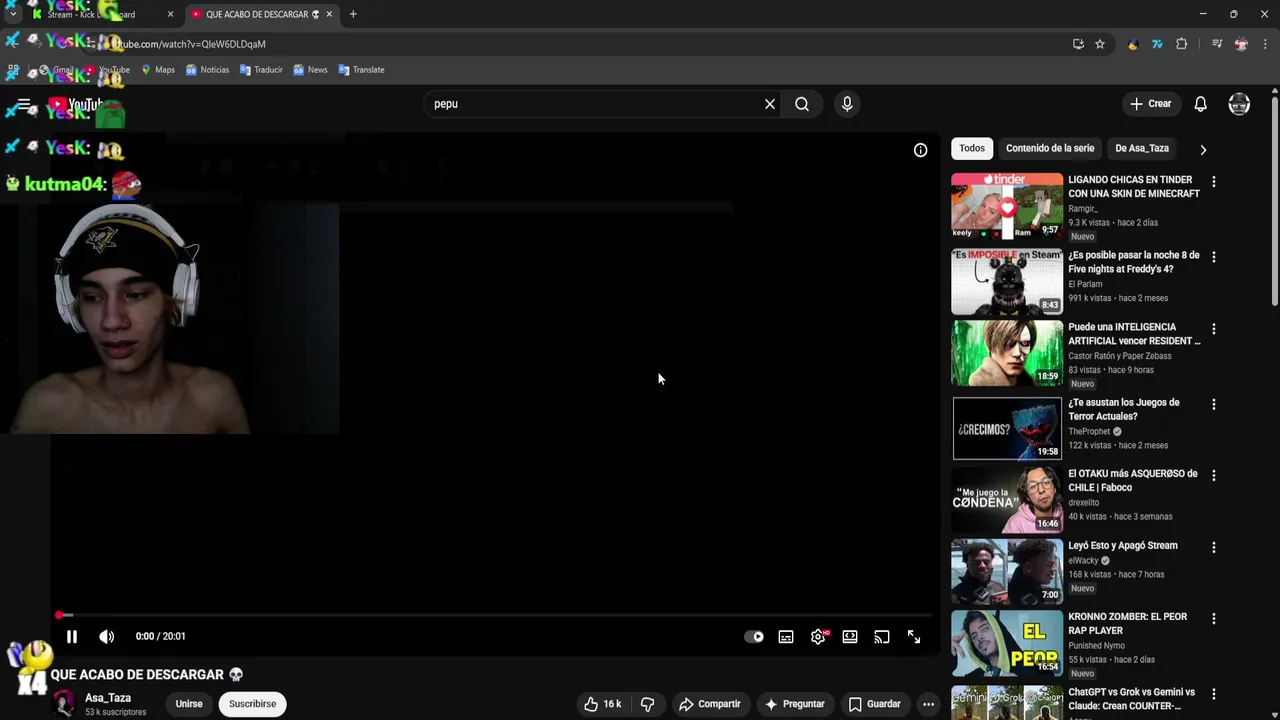Open the ¿Crecimos? horror games thumbnail
Screen dimensions: 1280x720
[1007, 428]
